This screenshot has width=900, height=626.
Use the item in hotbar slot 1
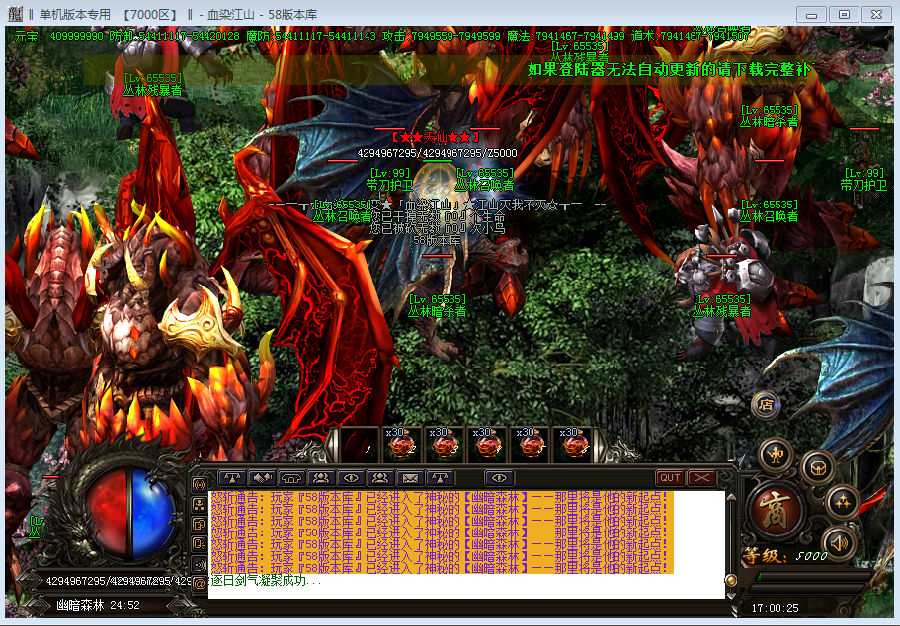[359, 445]
